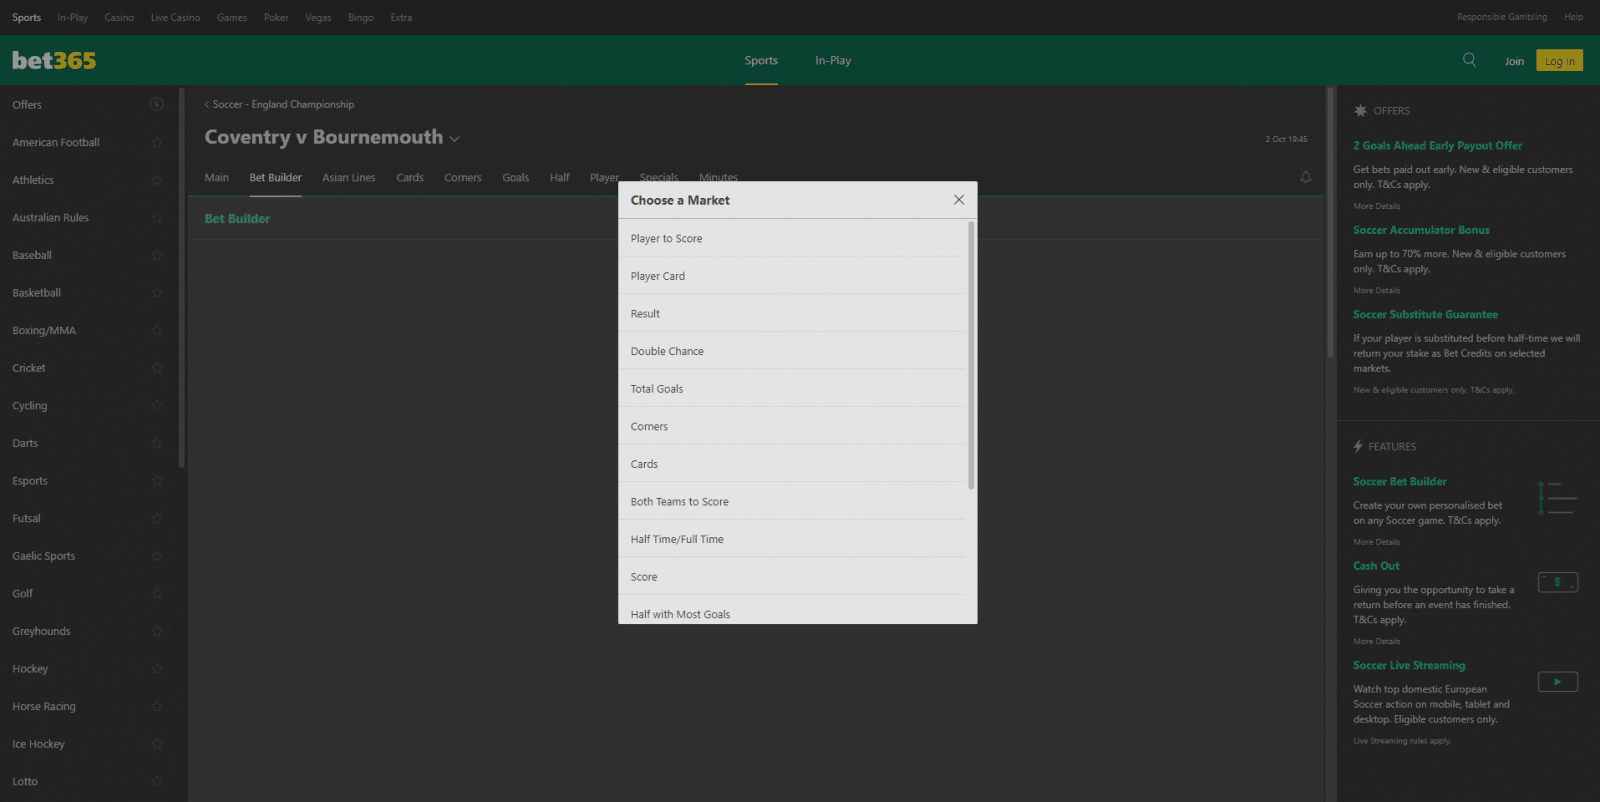Close the Choose a Market dialog
This screenshot has width=1600, height=802.
(x=958, y=200)
